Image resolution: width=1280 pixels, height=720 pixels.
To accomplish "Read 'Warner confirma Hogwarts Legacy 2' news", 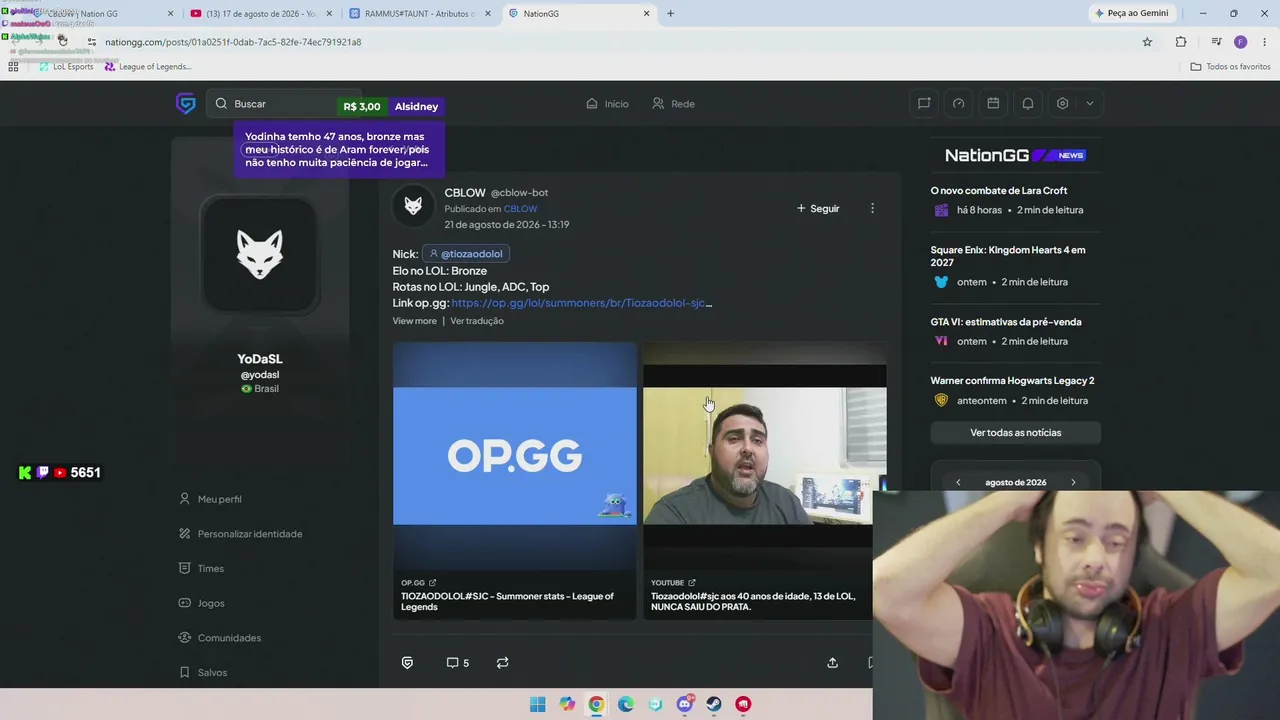I will 1012,381.
